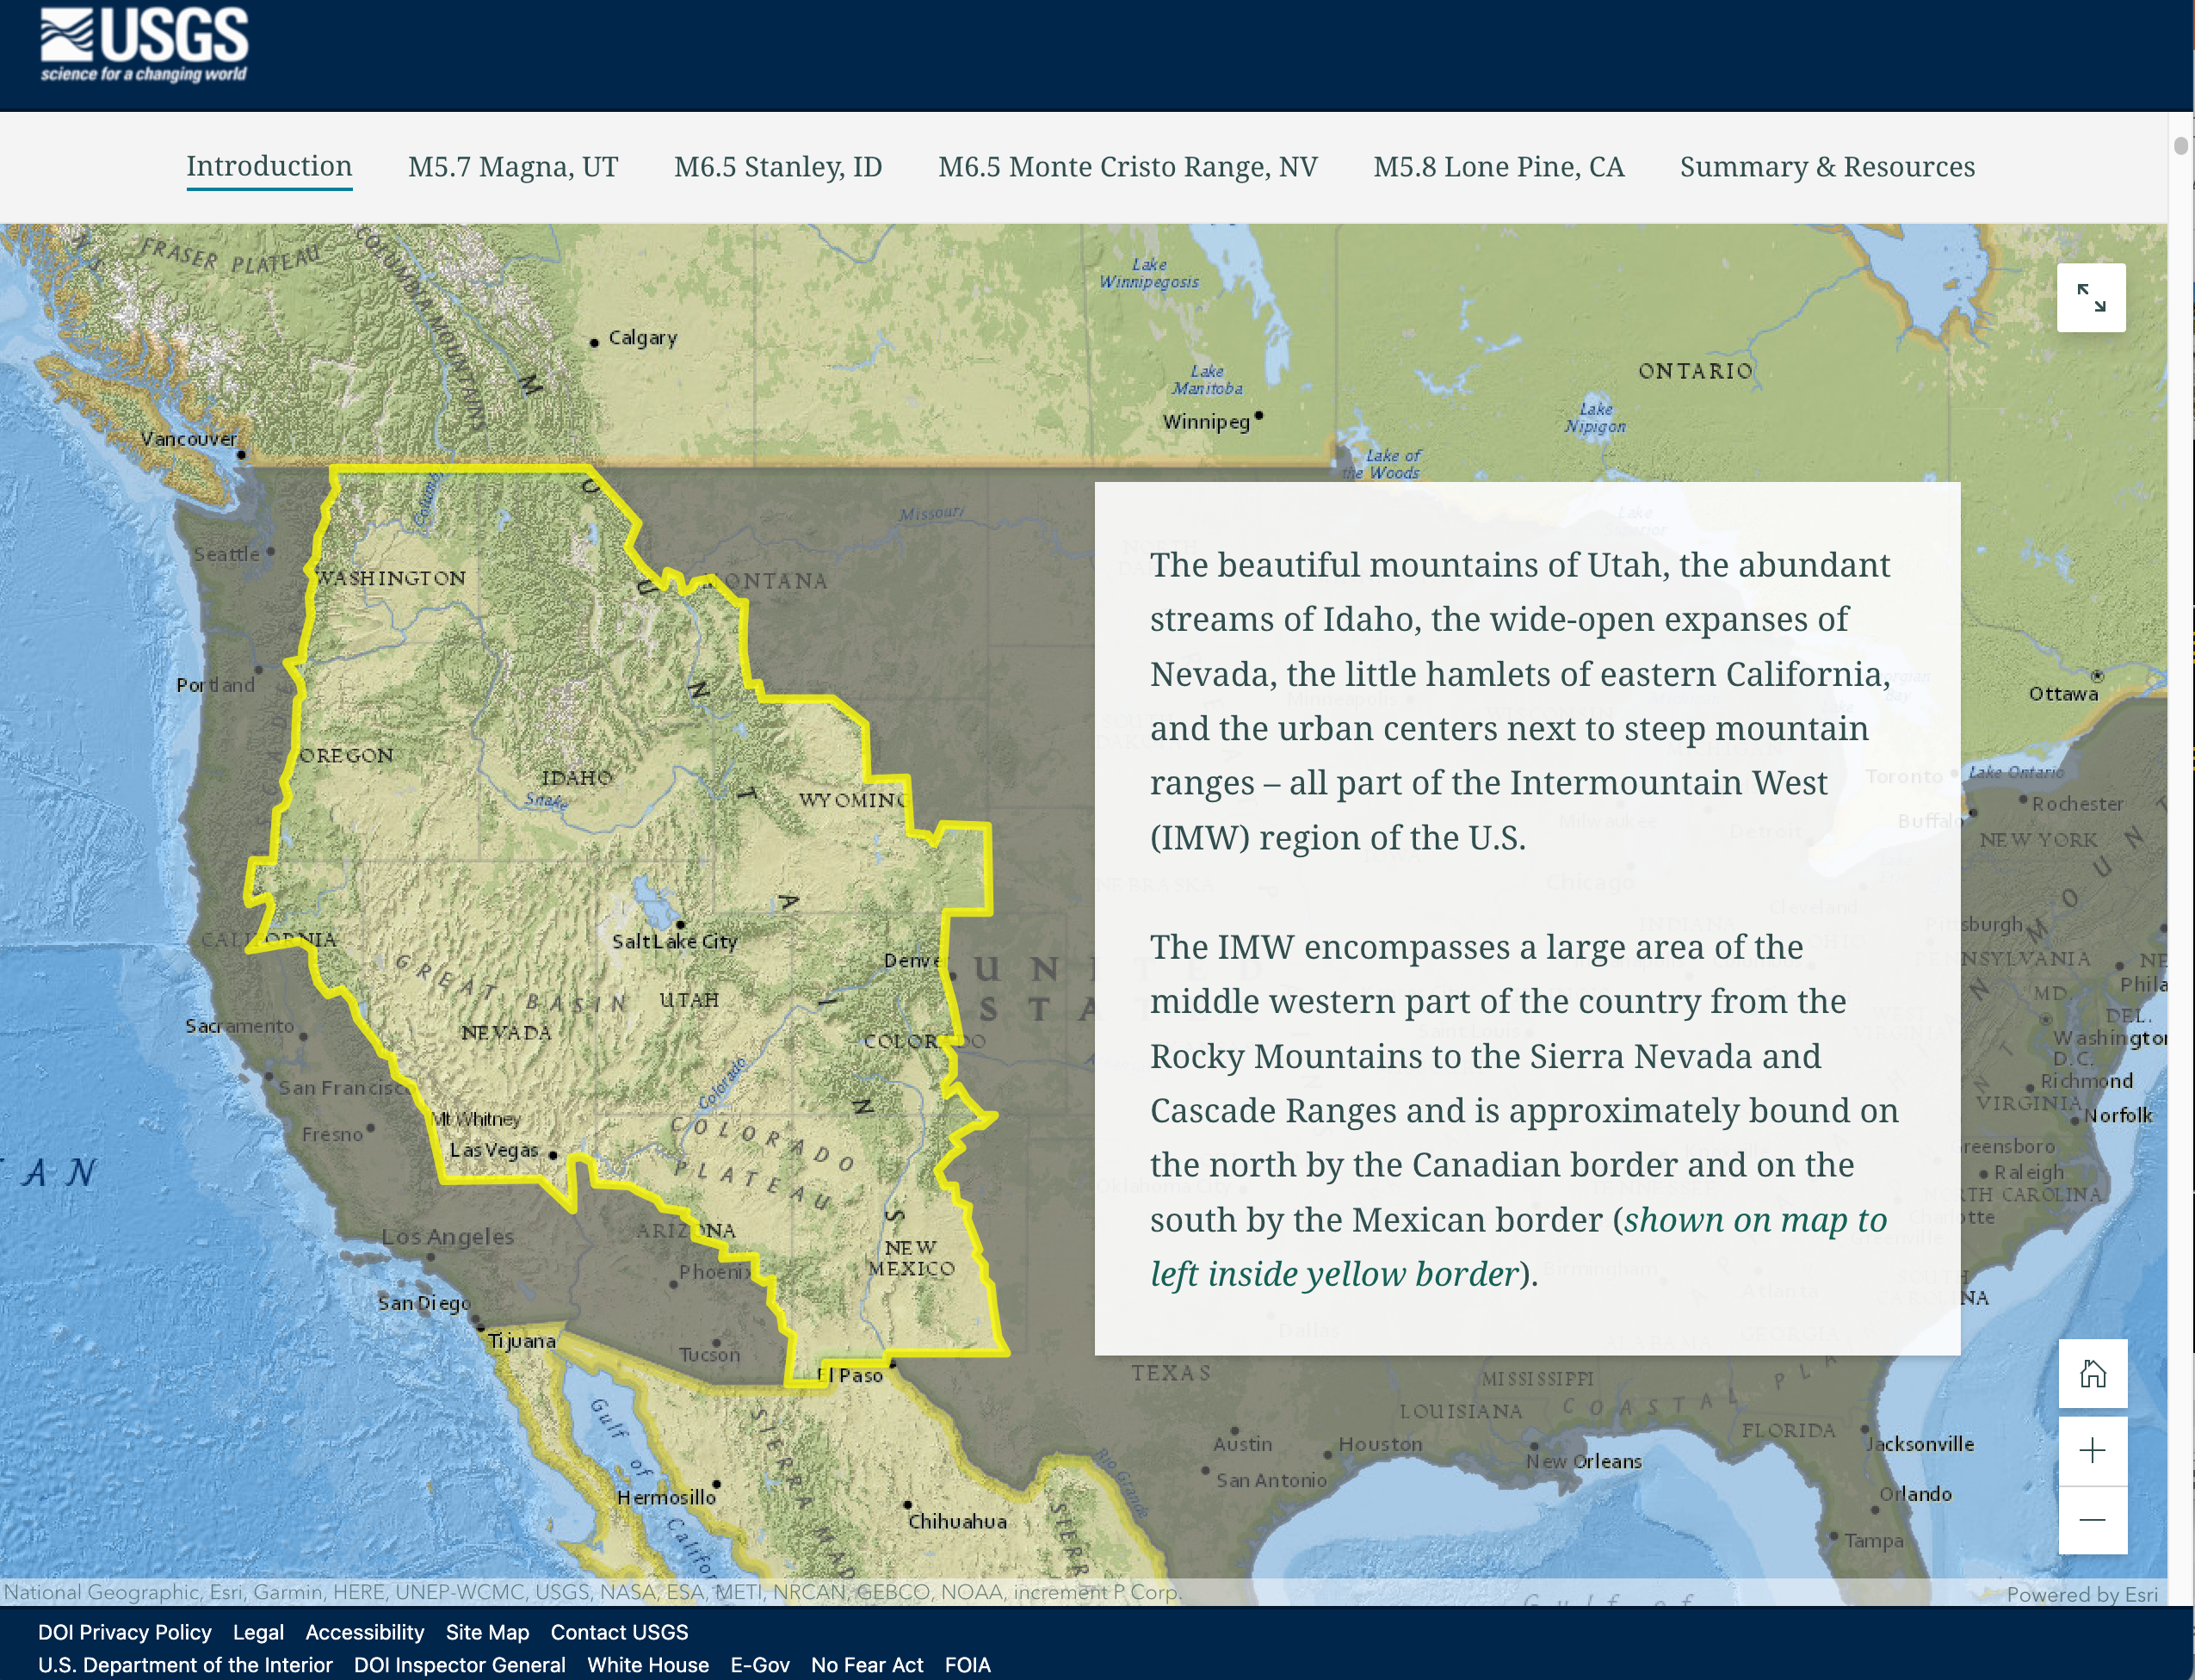Click the WASHINGTON state label

(391, 578)
